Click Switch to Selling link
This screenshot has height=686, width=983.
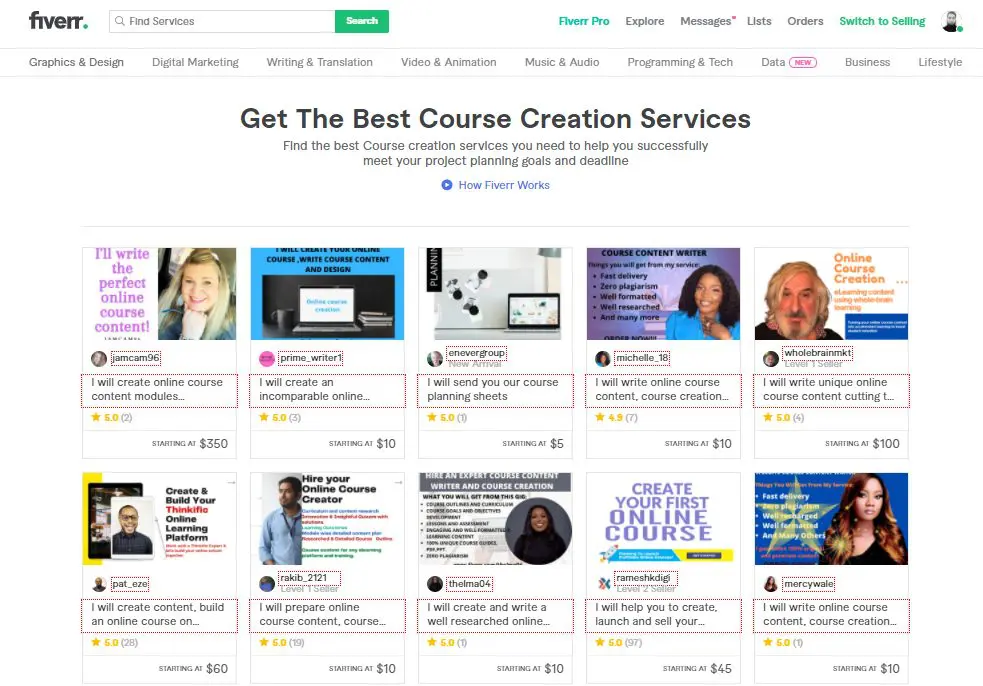pyautogui.click(x=882, y=21)
